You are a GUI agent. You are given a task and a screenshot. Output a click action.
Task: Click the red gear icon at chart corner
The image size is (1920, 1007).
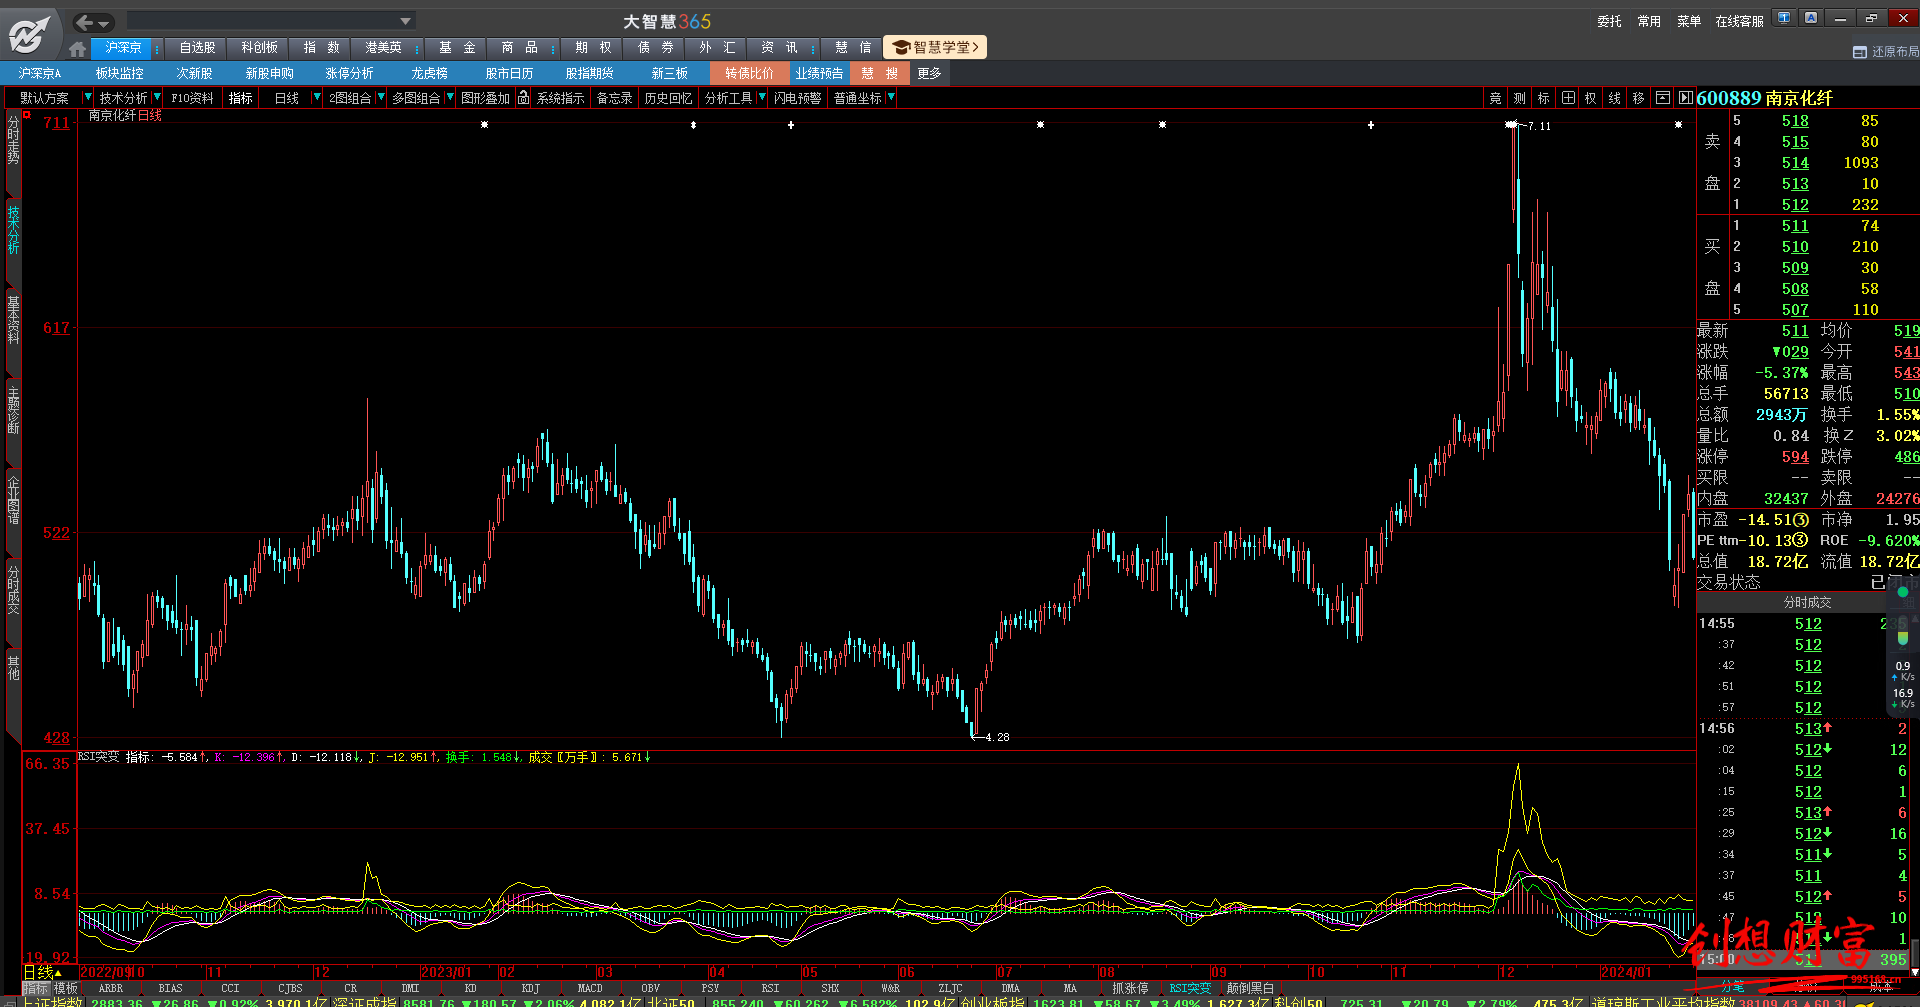point(28,115)
